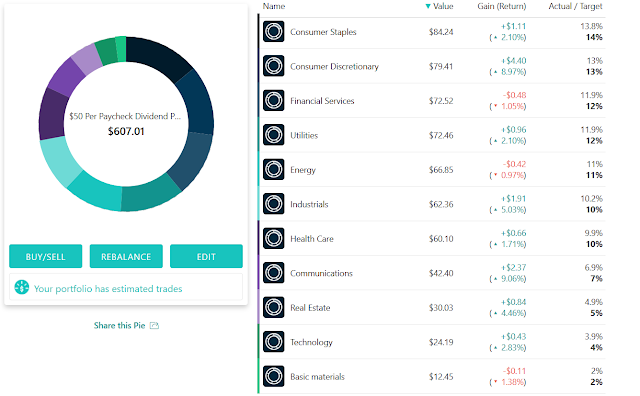Click the $607.01 pie total value

[126, 131]
